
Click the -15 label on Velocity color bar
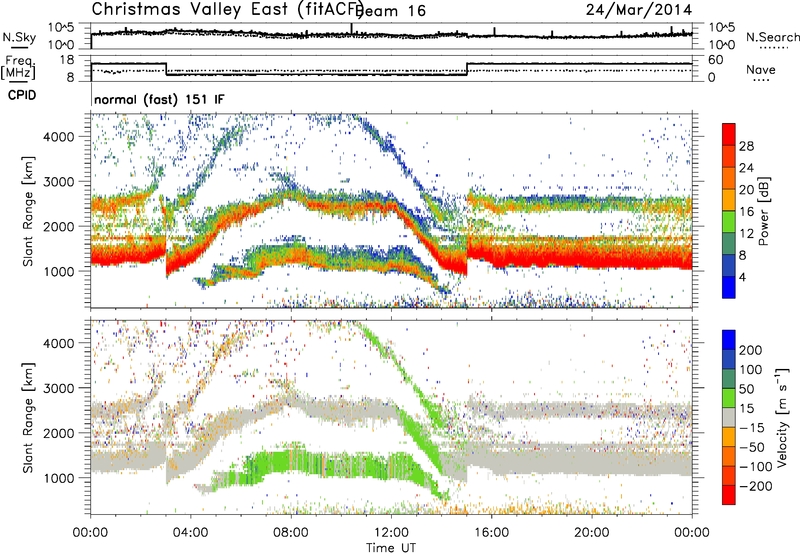pos(752,427)
